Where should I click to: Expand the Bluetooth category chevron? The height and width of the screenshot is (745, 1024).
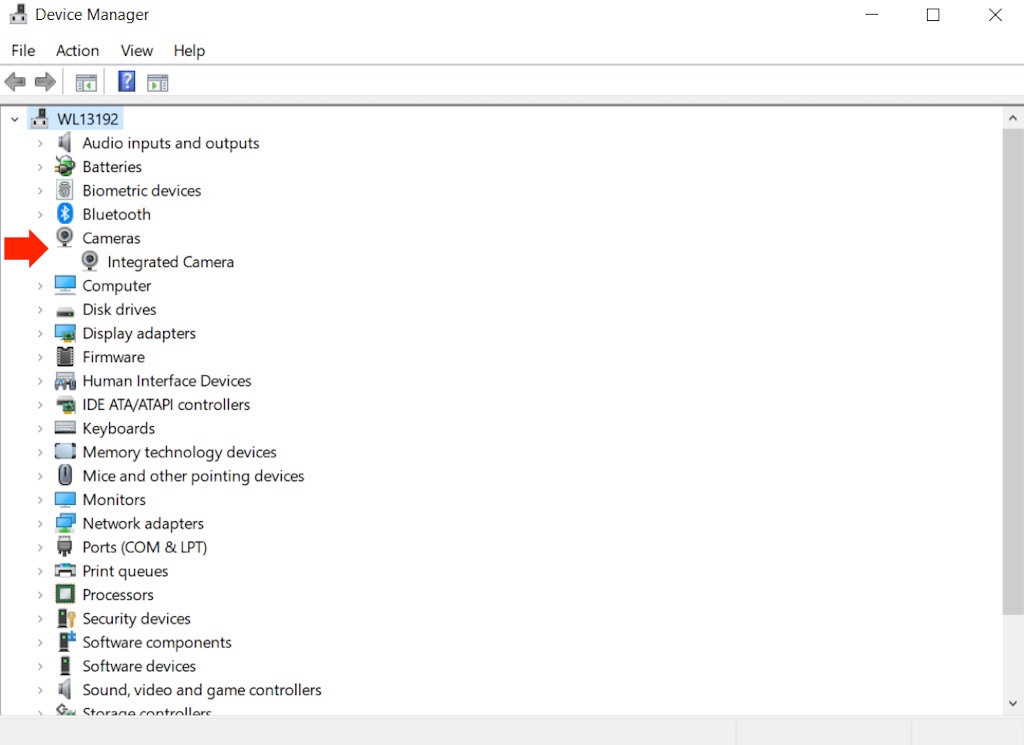pos(40,214)
